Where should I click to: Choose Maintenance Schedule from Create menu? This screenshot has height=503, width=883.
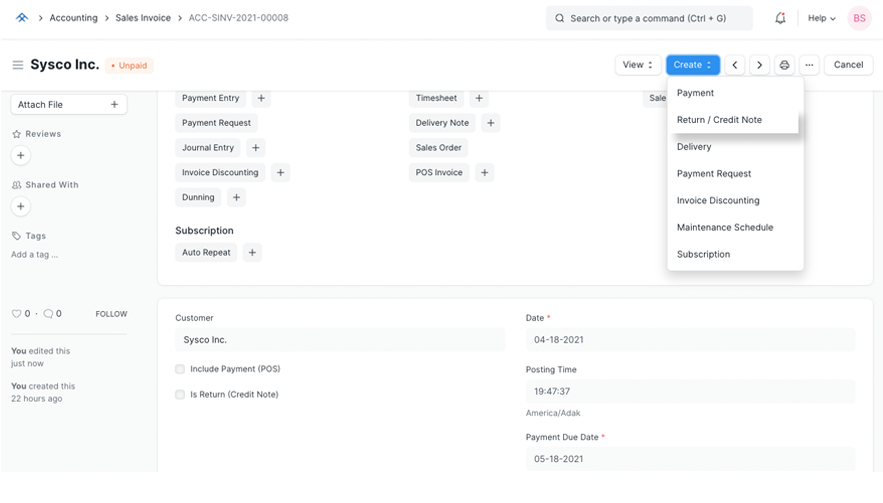pos(725,228)
